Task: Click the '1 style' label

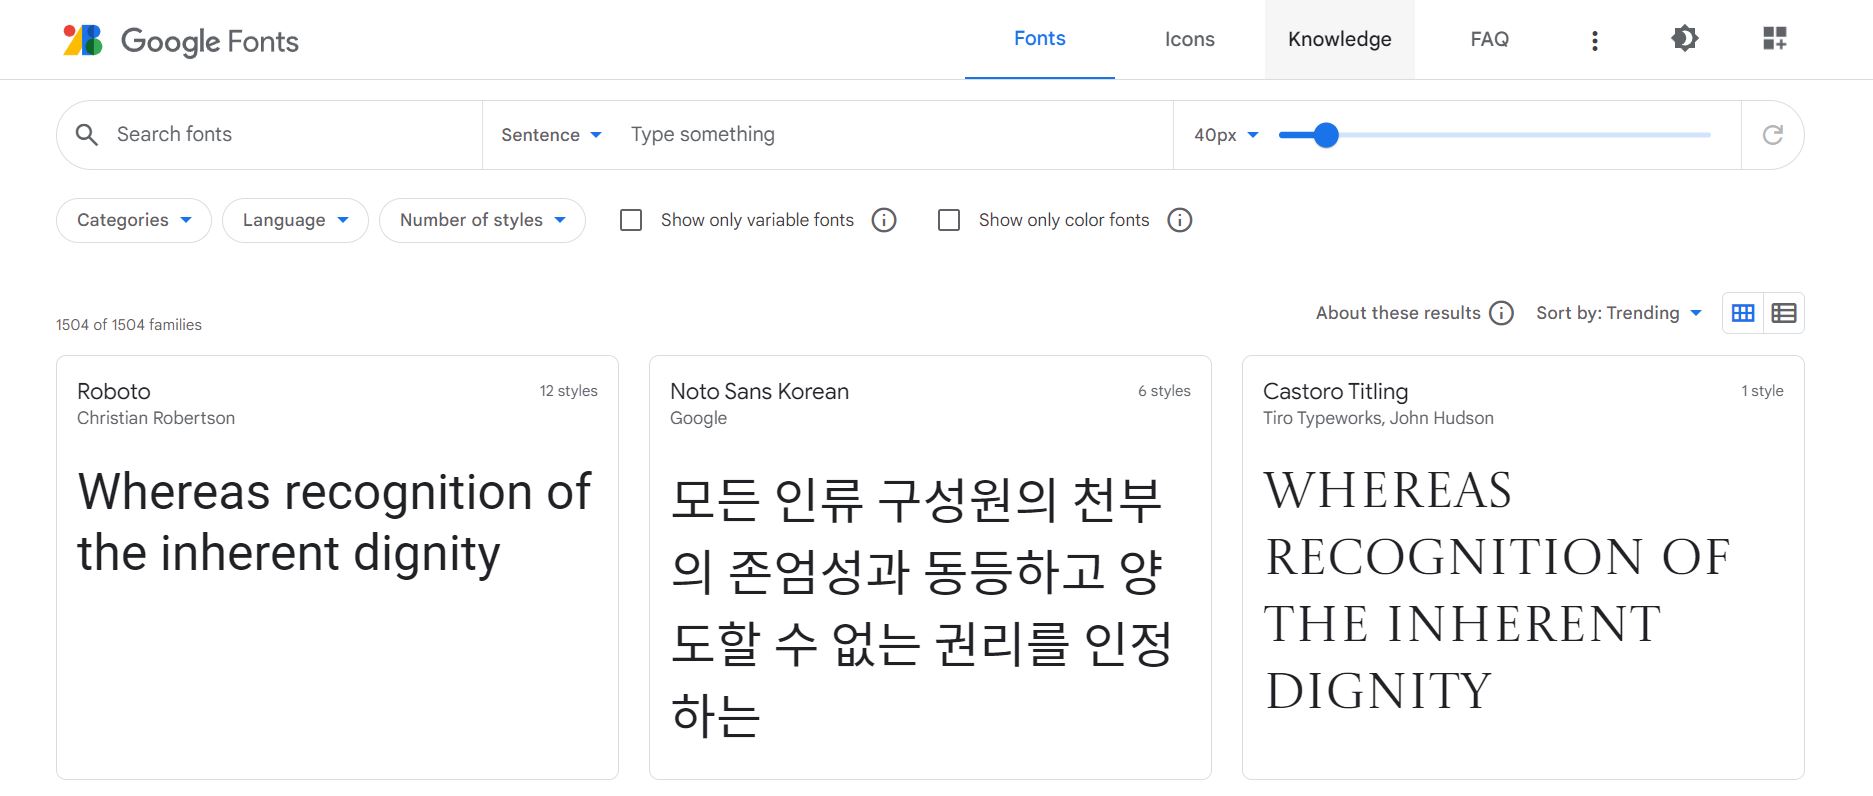Action: coord(1762,391)
